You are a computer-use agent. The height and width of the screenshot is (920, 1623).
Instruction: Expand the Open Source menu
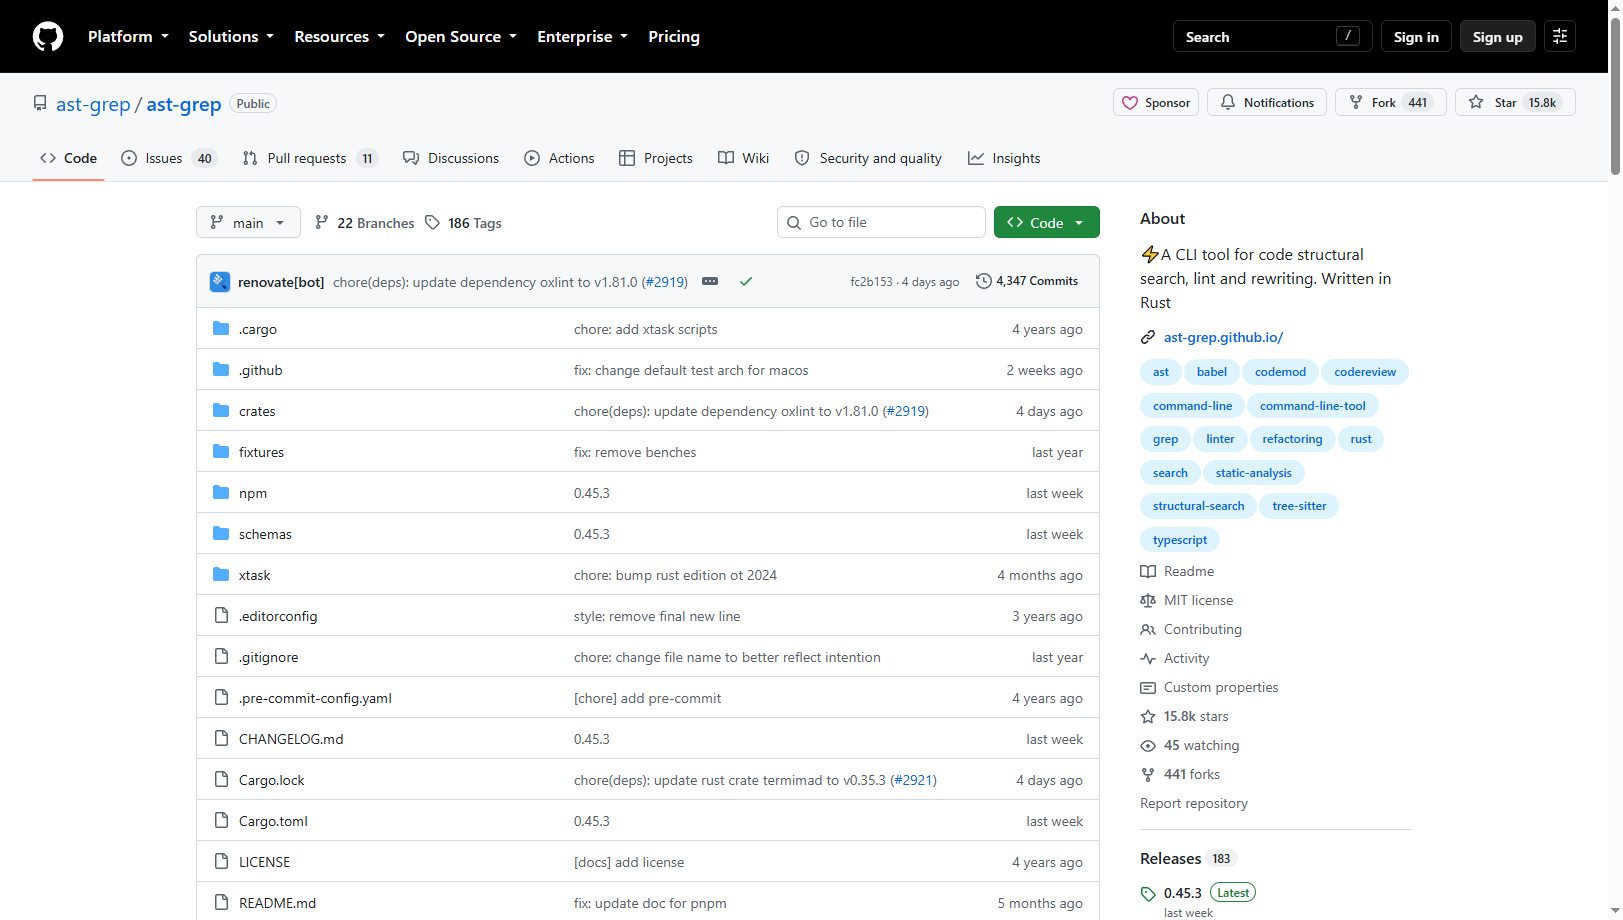[461, 37]
